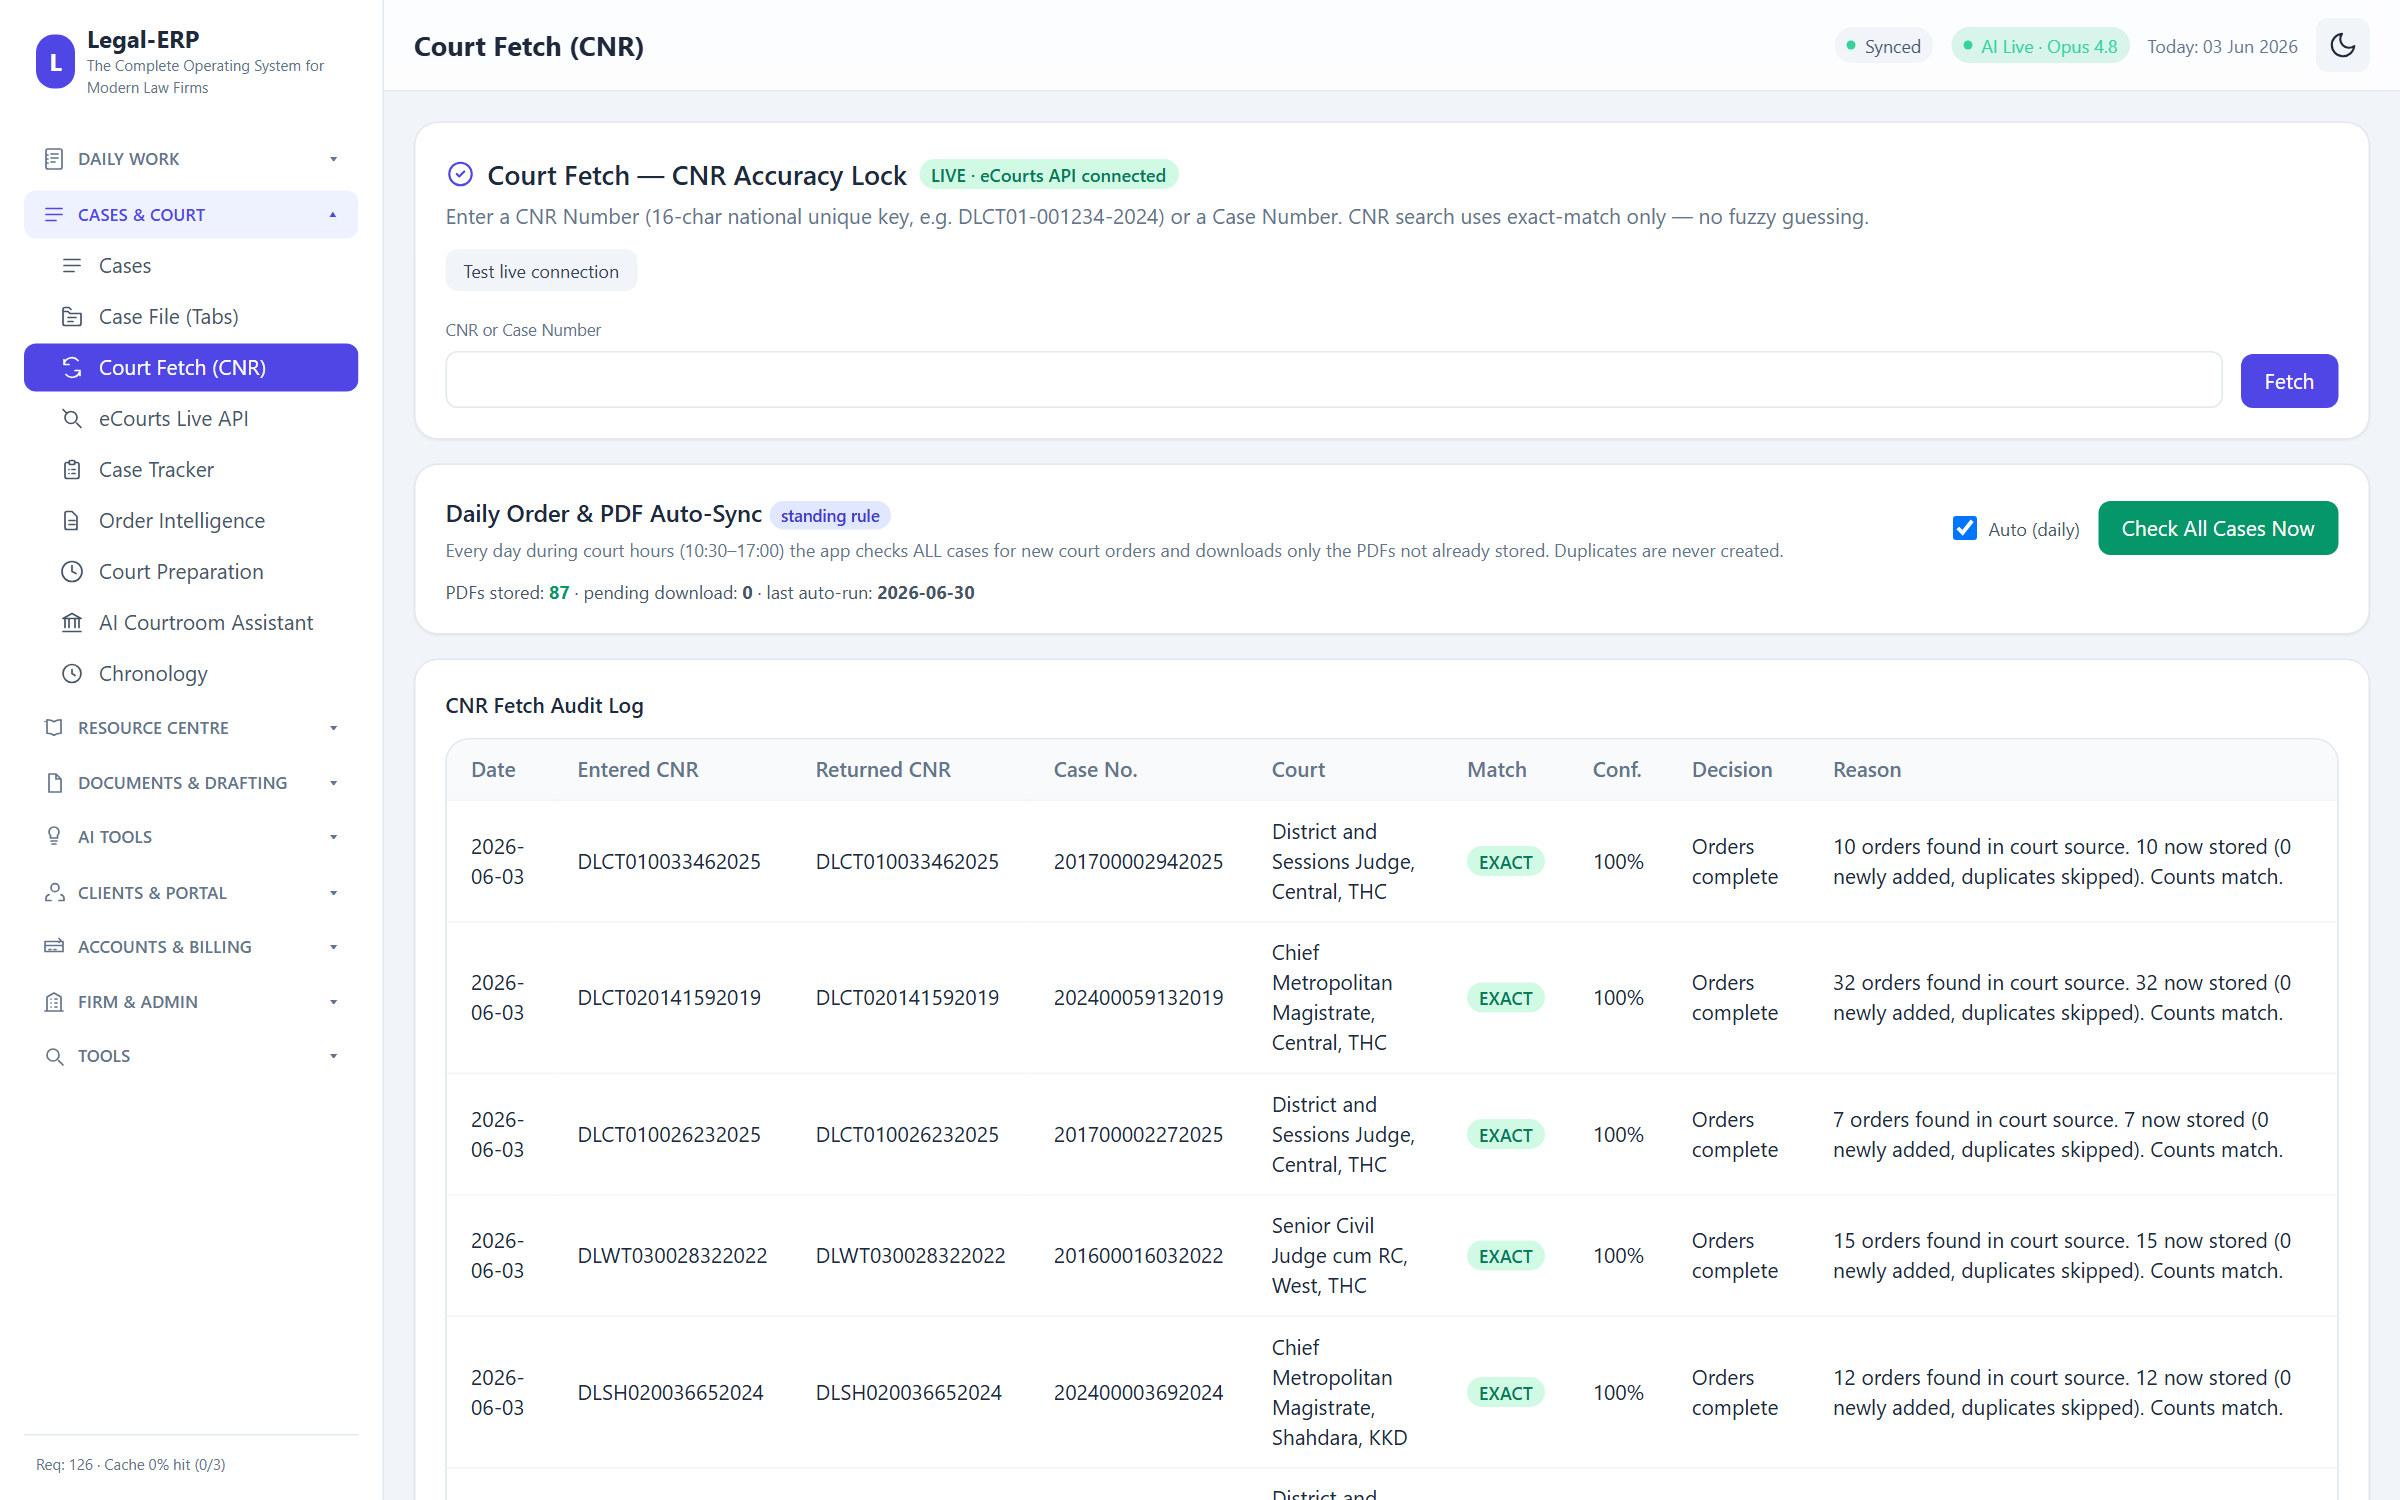Focus the CNR or Case Number field
The image size is (2400, 1500).
(1333, 380)
